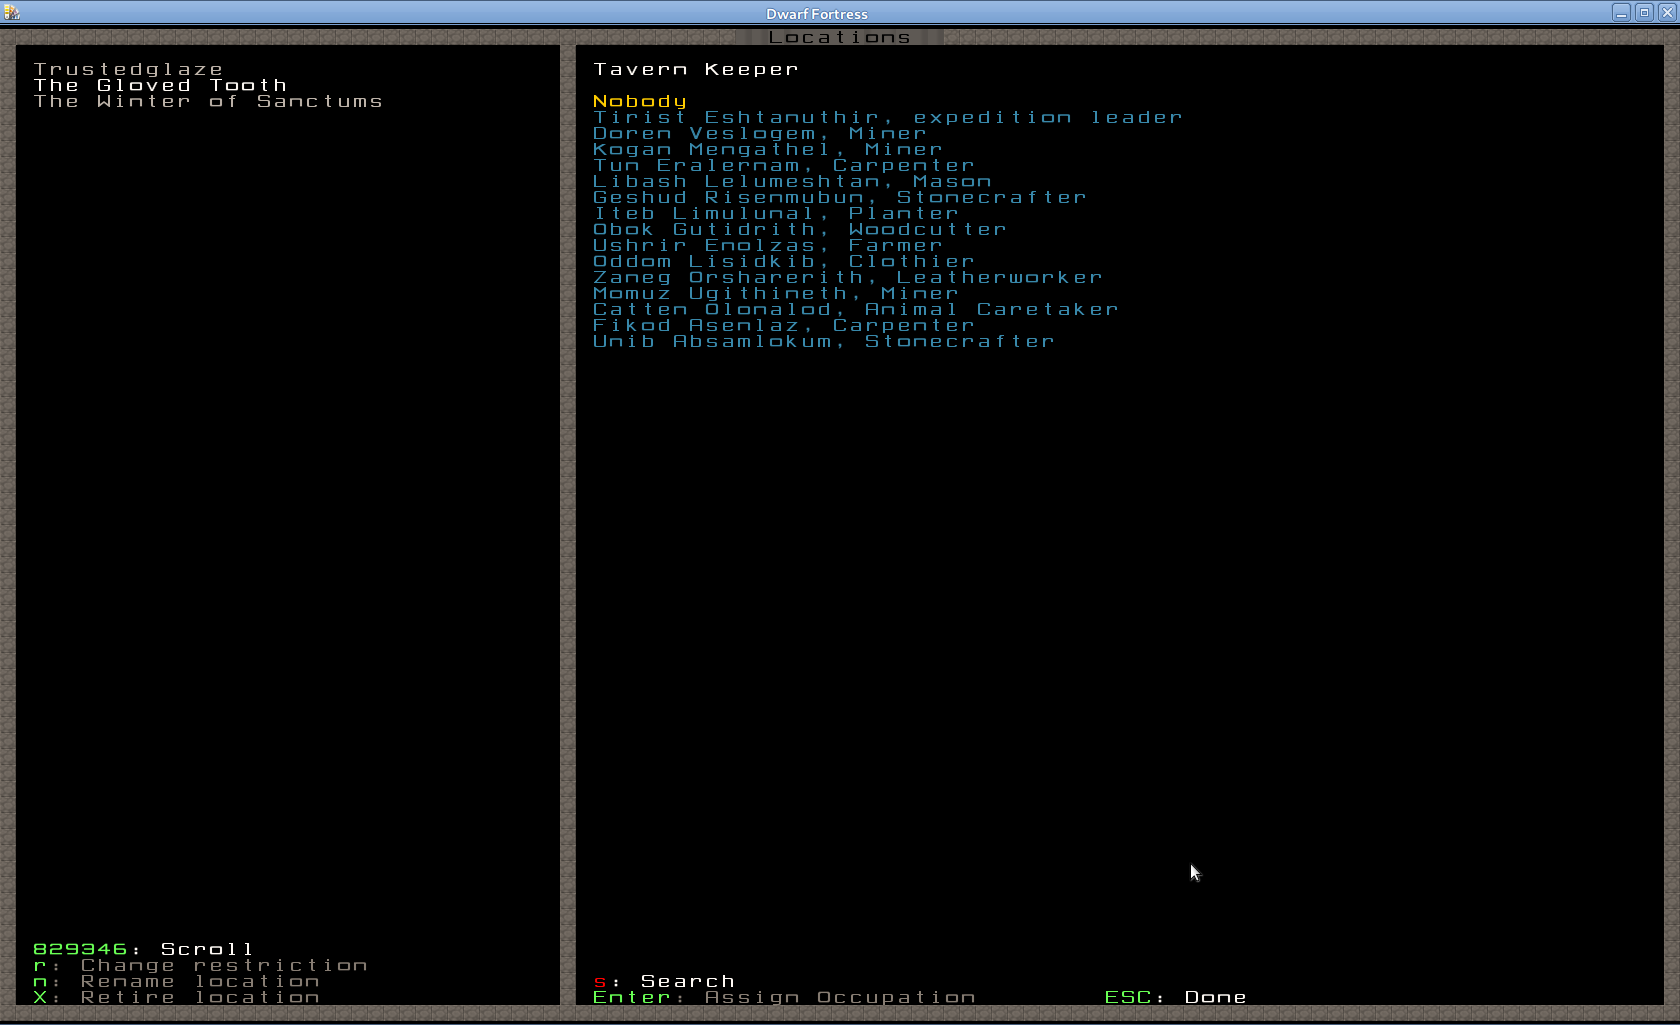The height and width of the screenshot is (1025, 1680).
Task: Select The Winter of Sanctums location
Action: click(208, 102)
